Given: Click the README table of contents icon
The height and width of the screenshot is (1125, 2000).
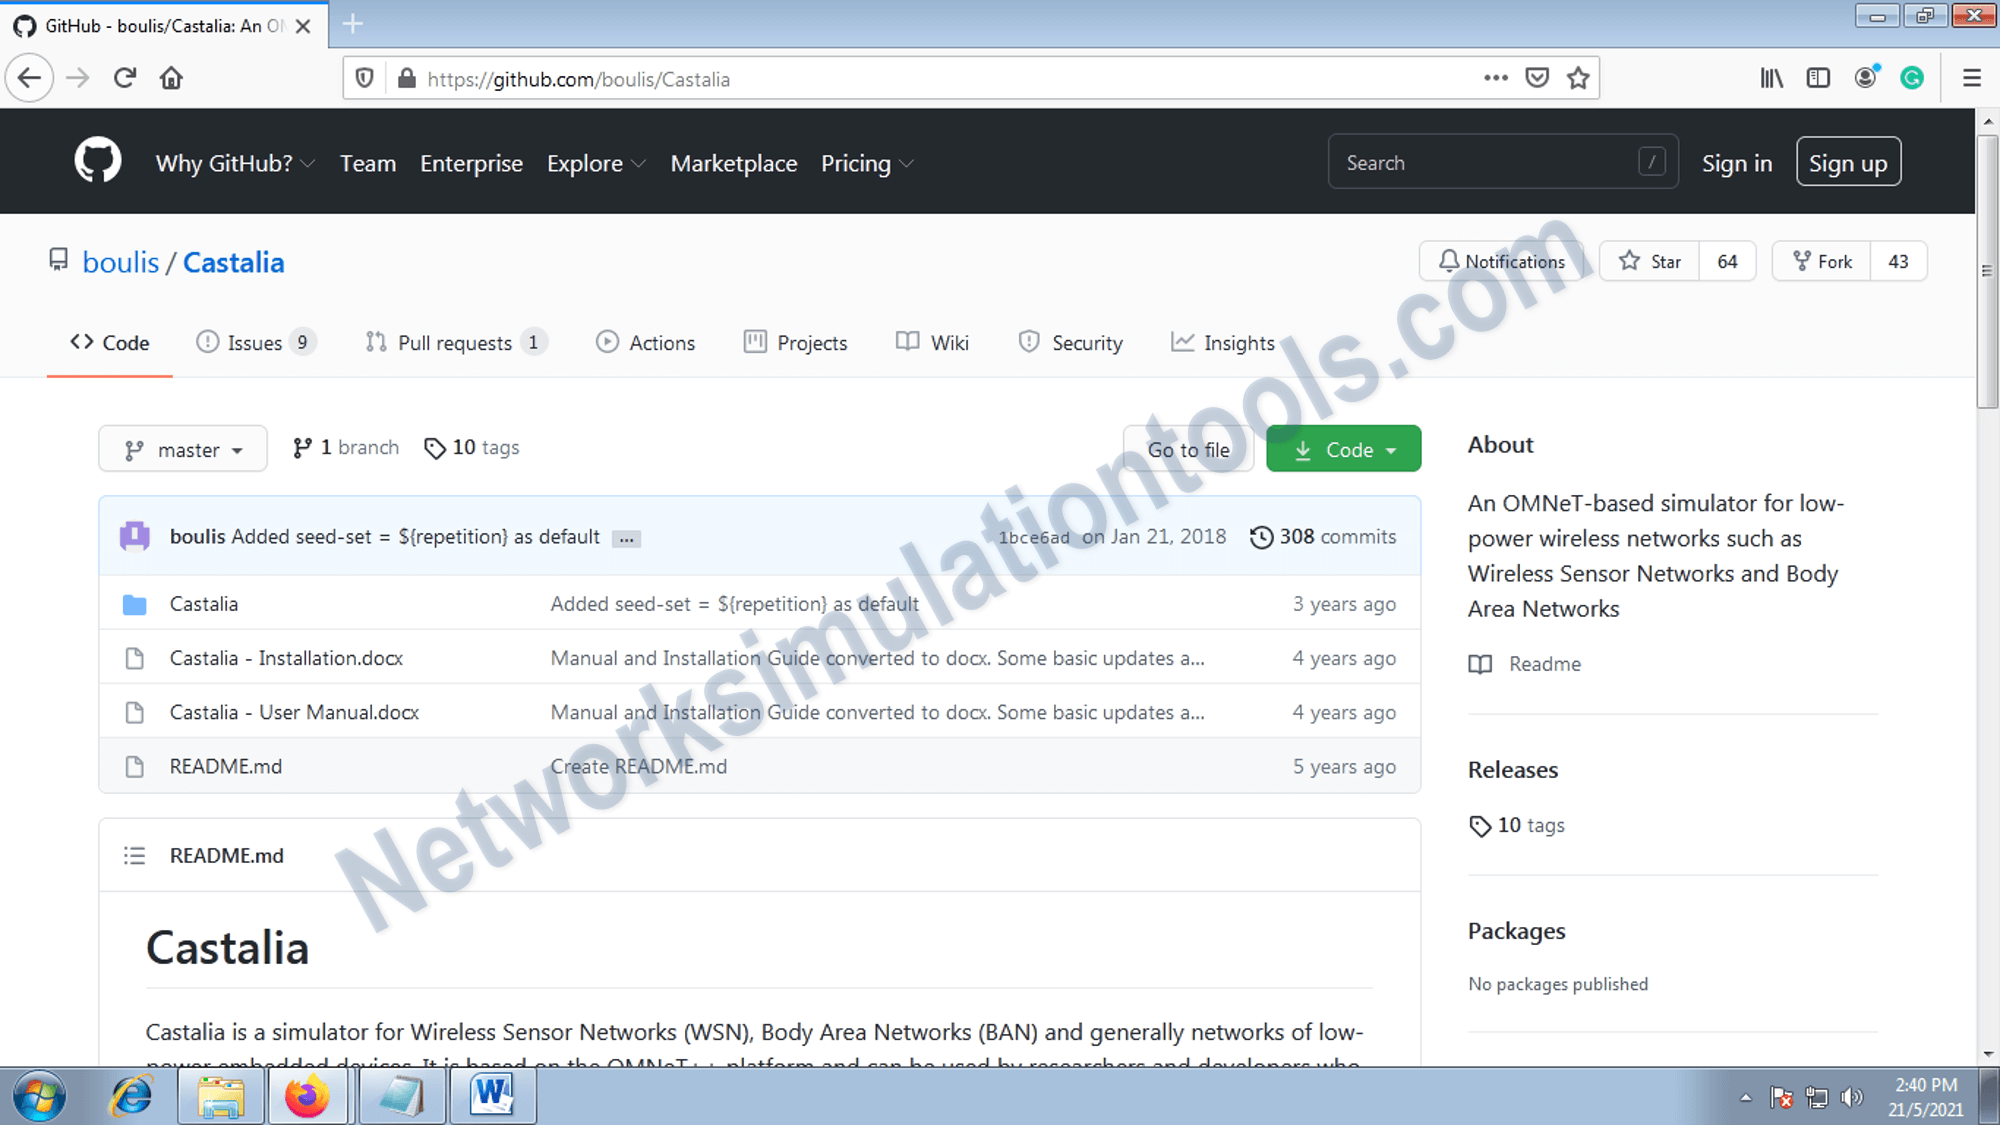Looking at the screenshot, I should click(x=134, y=856).
